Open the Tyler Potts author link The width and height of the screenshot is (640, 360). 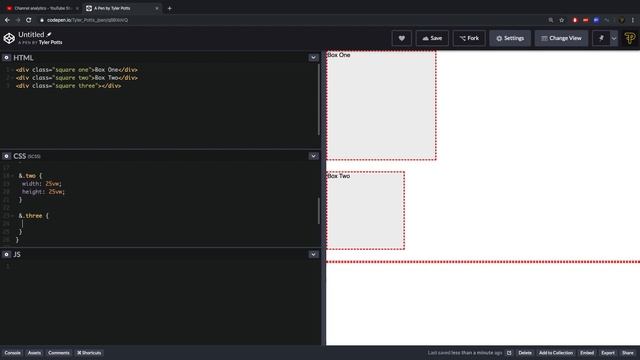coord(51,42)
